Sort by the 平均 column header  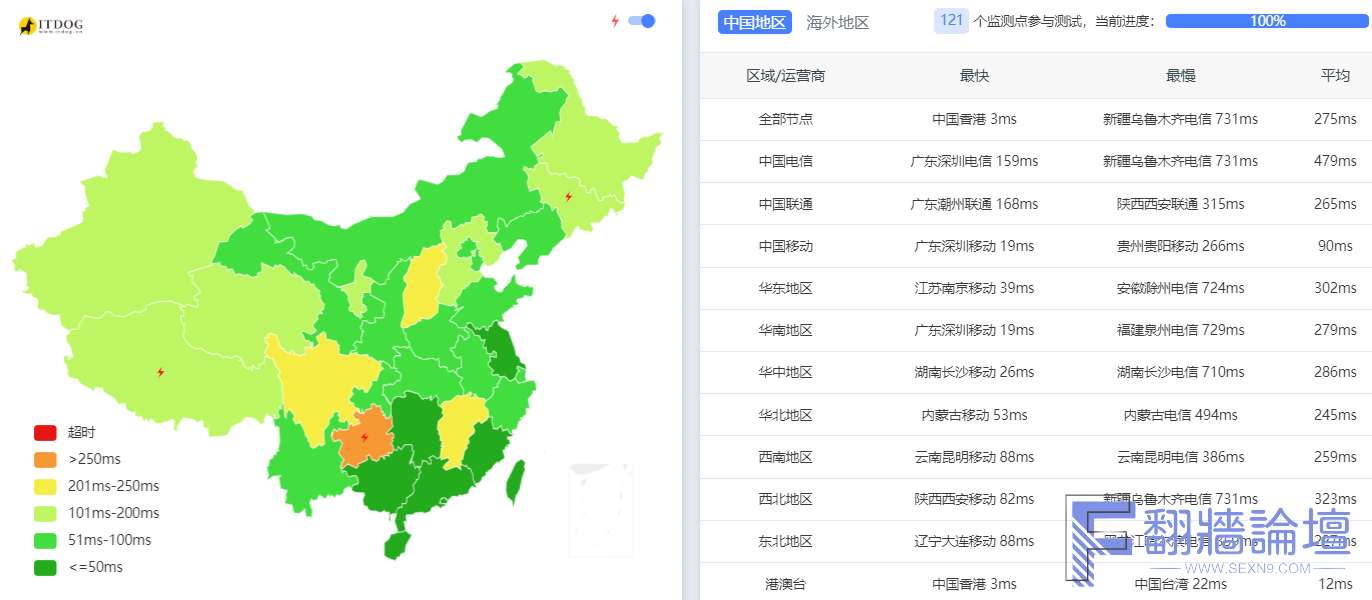1335,76
